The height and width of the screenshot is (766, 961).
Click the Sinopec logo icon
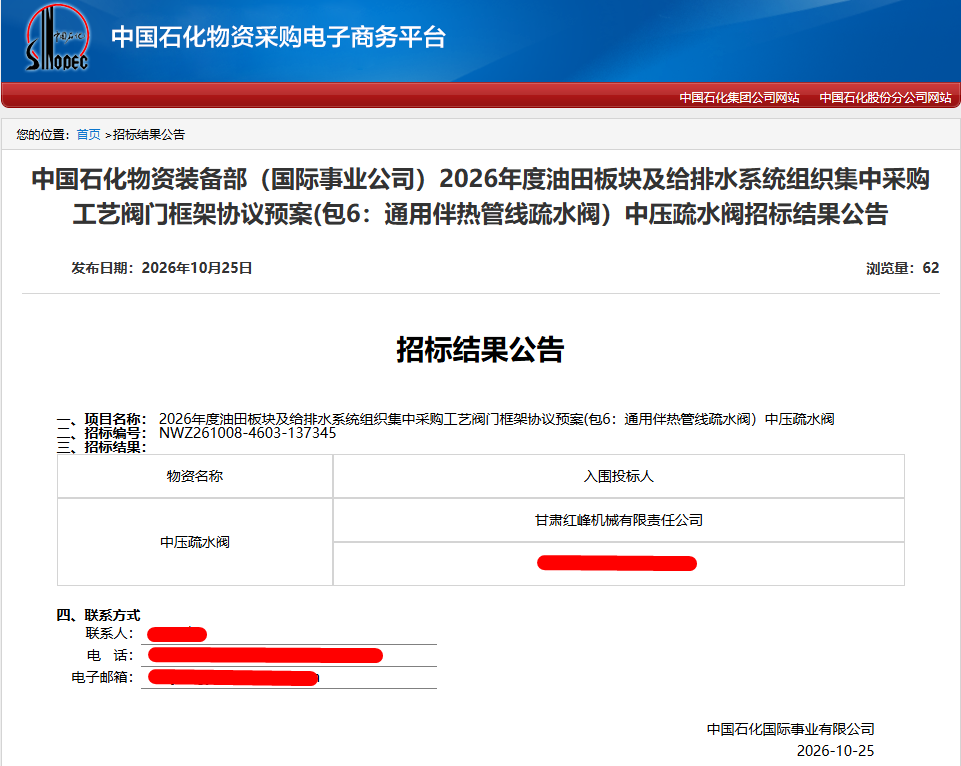point(57,37)
